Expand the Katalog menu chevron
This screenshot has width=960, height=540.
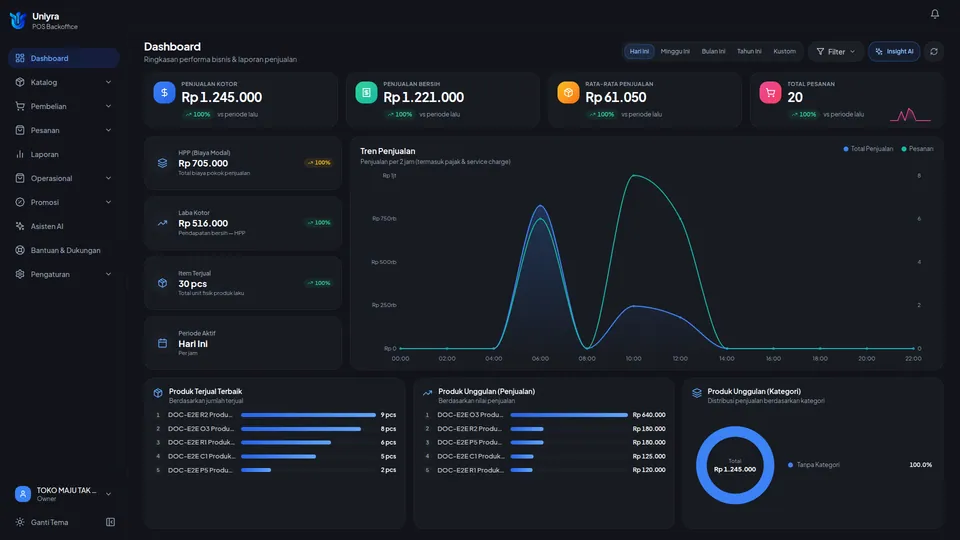[108, 82]
